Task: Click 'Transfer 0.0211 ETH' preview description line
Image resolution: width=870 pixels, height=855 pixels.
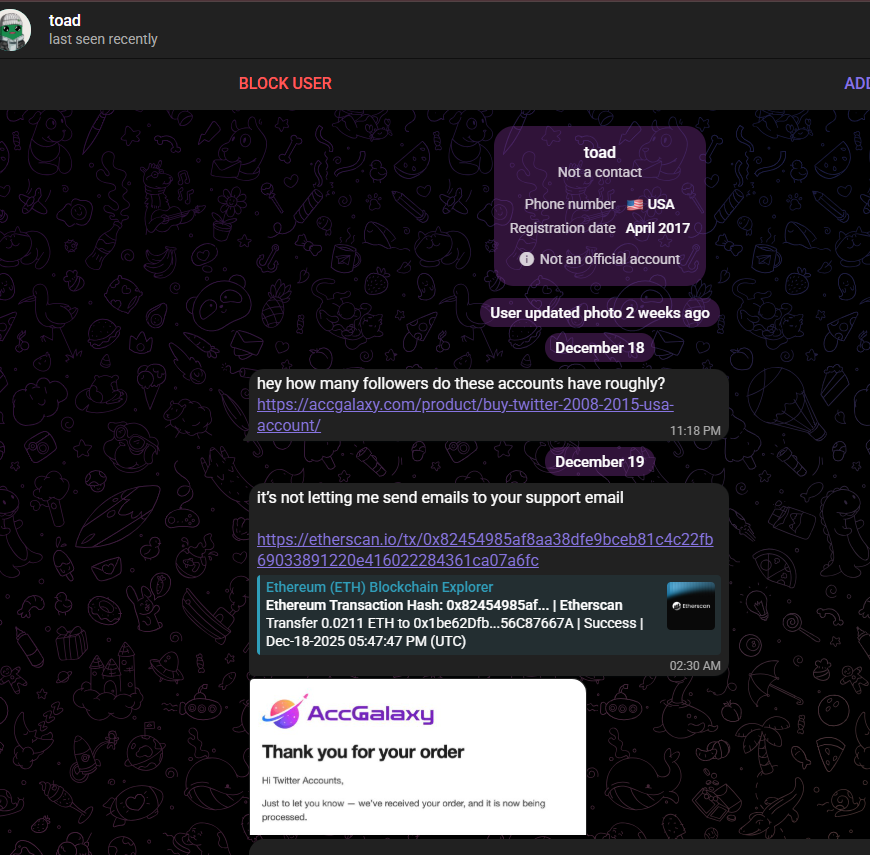Action: click(x=454, y=623)
